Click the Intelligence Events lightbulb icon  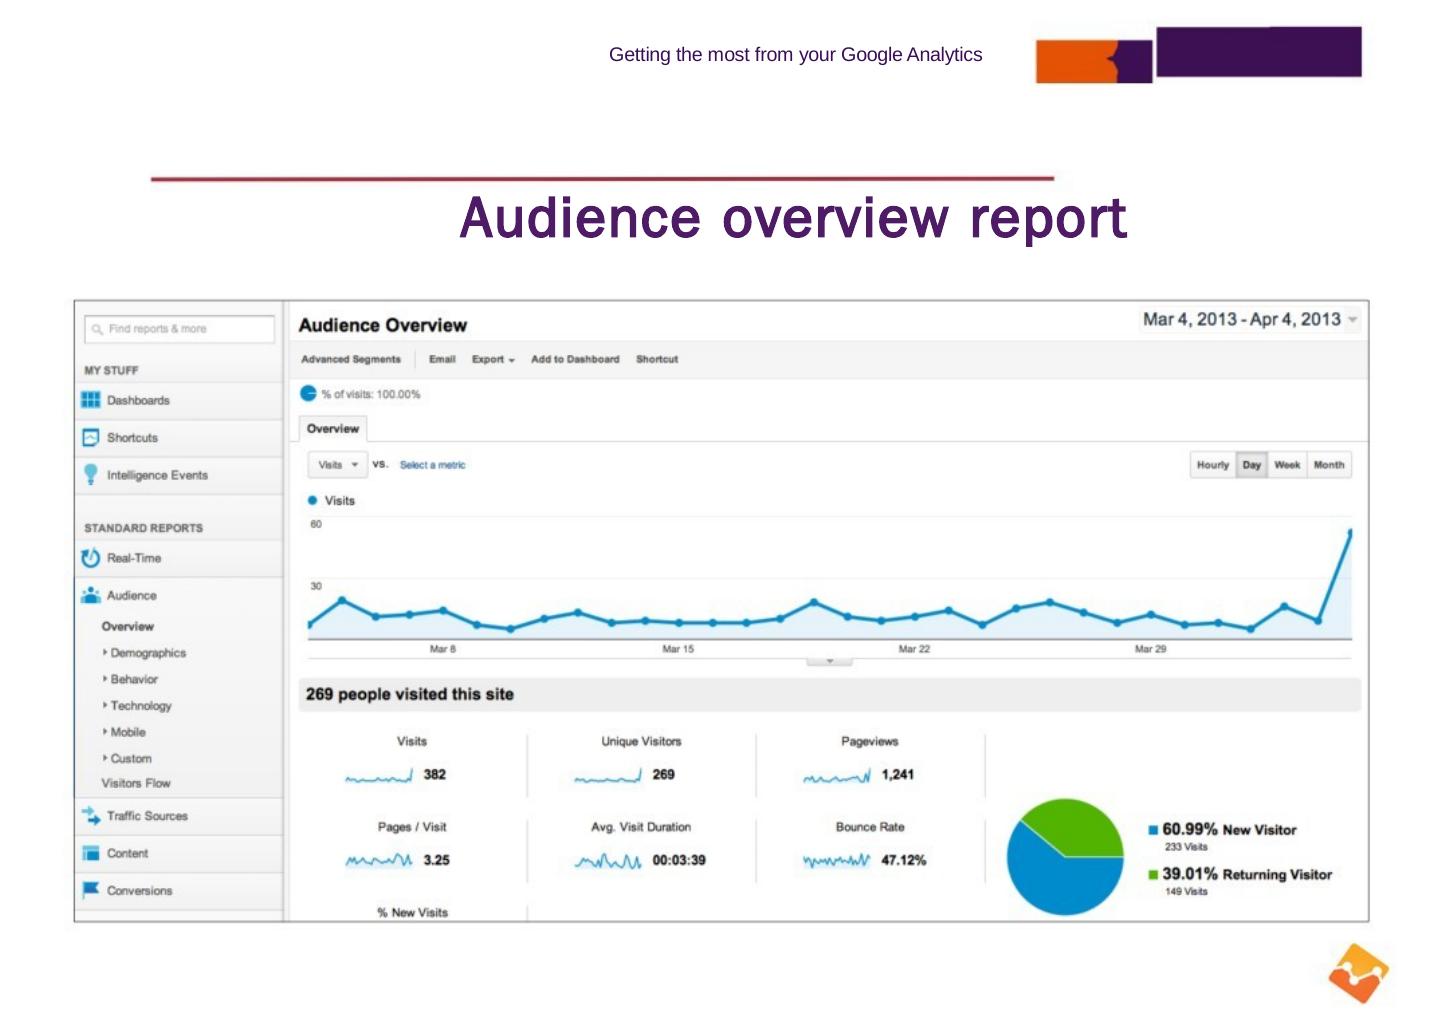point(90,475)
